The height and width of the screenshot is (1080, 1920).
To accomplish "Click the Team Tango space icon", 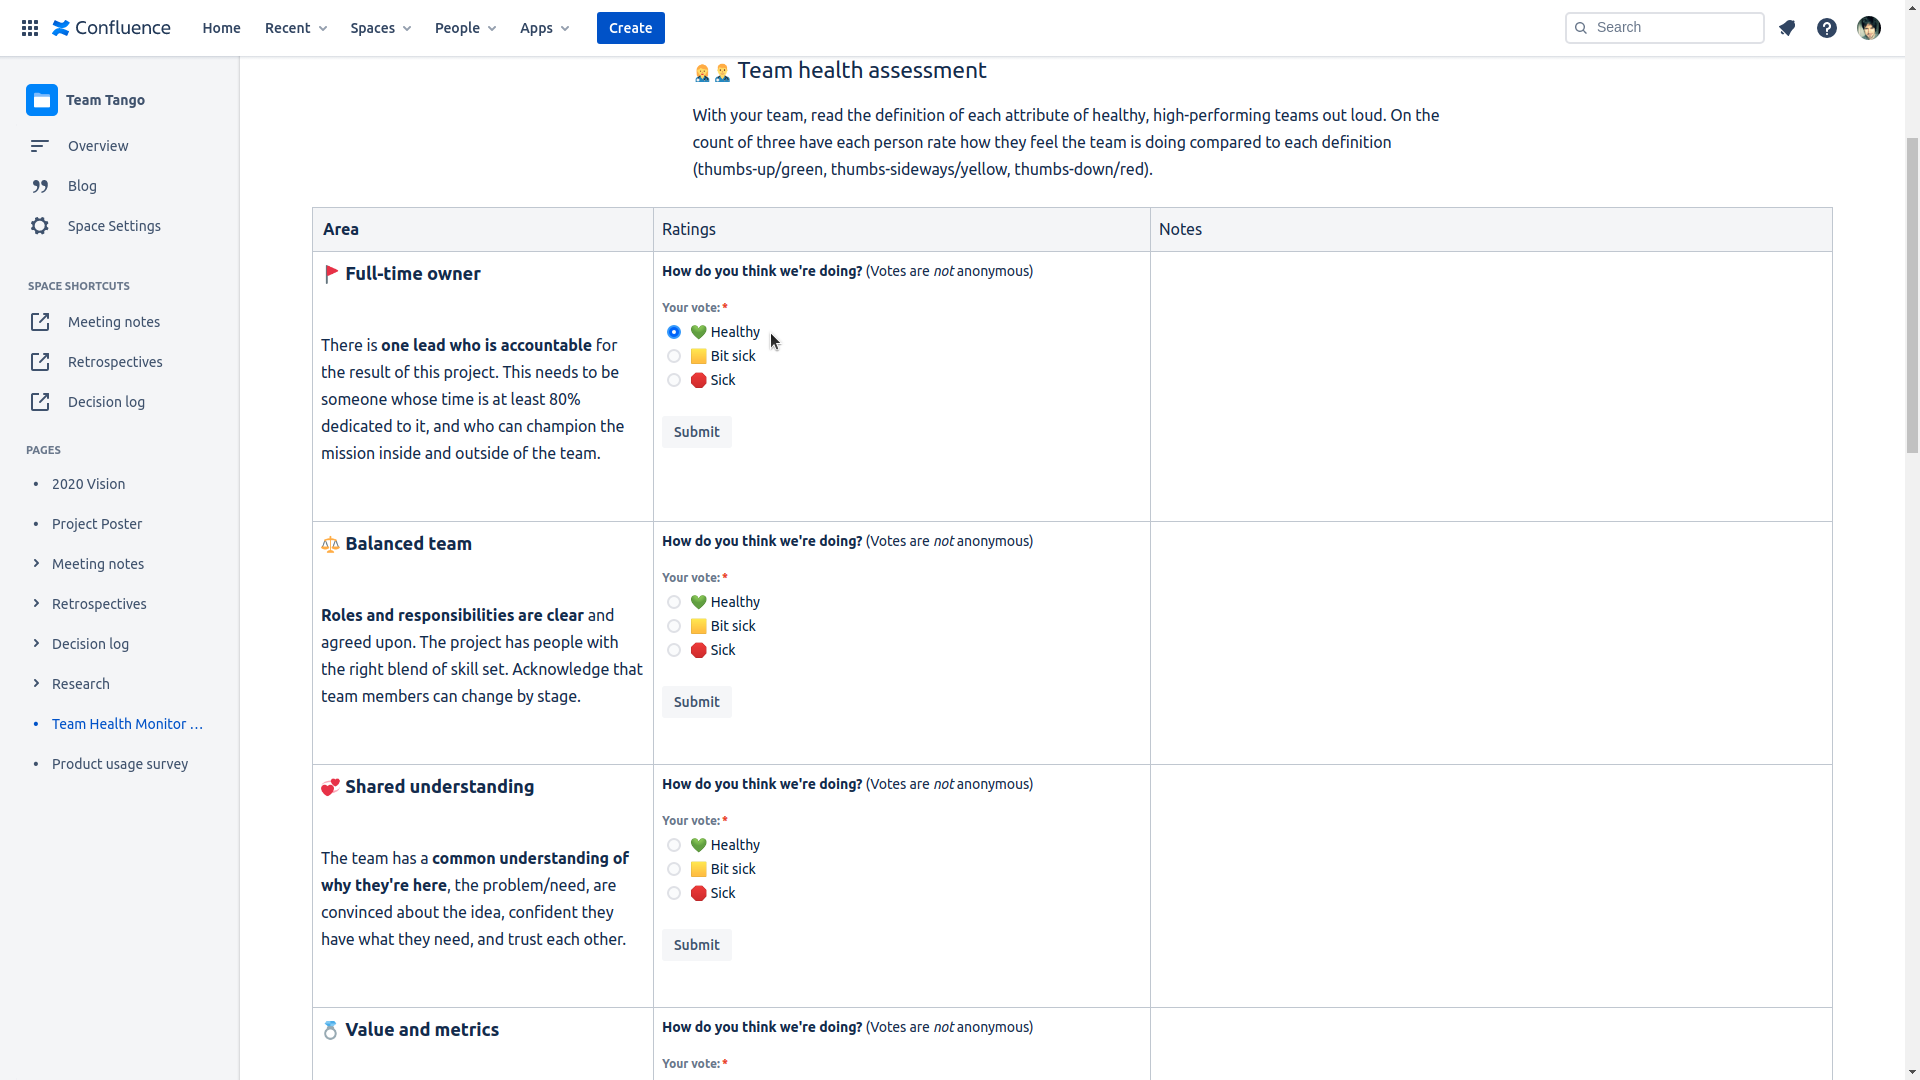I will click(42, 100).
